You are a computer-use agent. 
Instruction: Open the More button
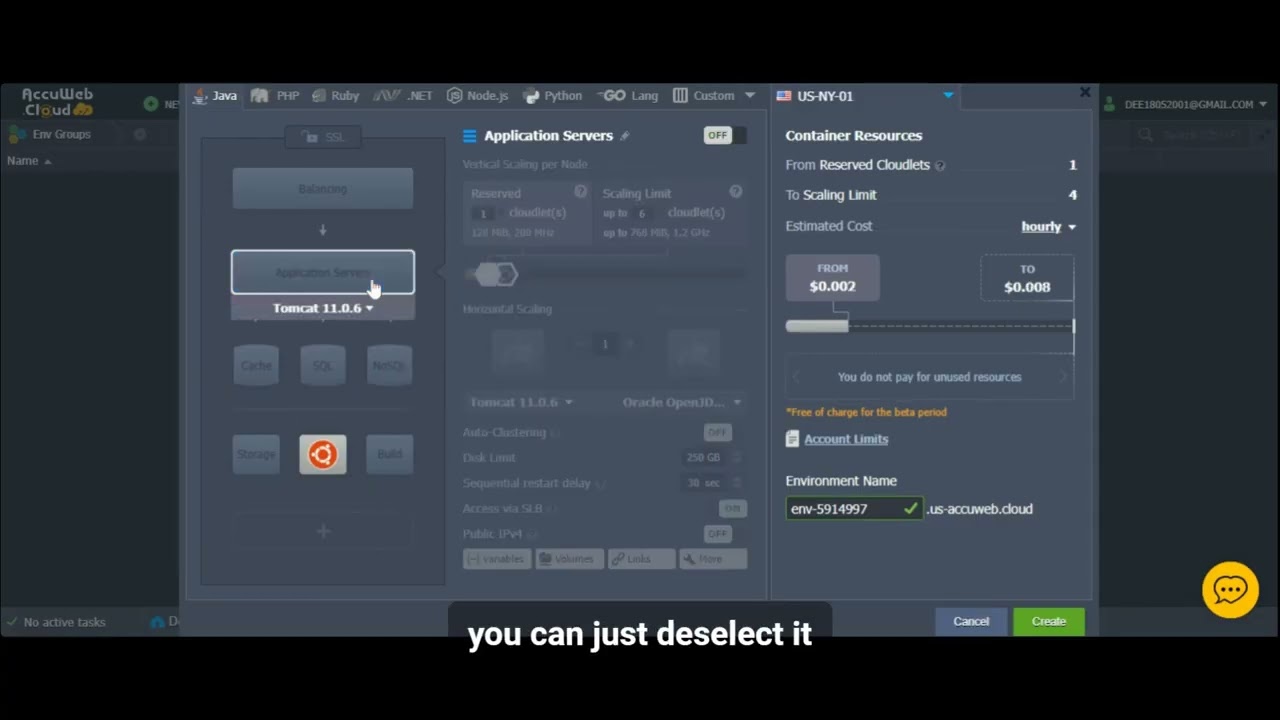(713, 559)
